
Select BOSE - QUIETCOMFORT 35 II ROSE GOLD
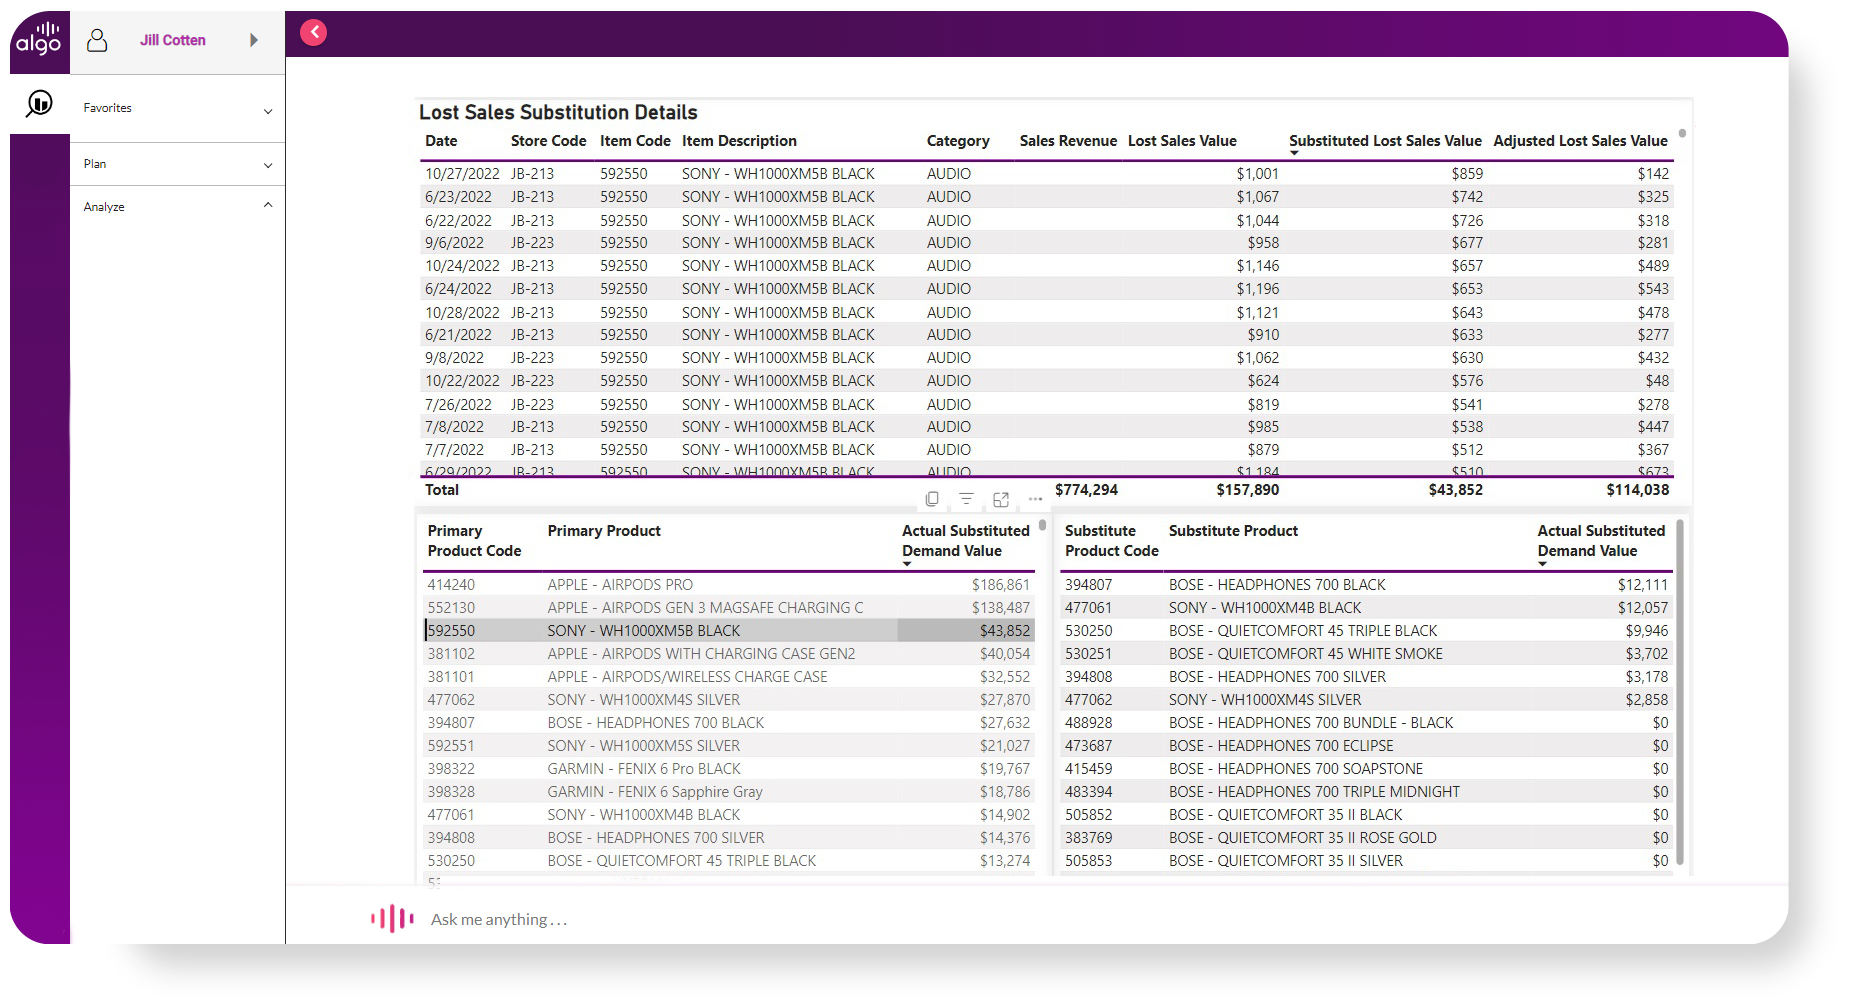pos(1302,838)
